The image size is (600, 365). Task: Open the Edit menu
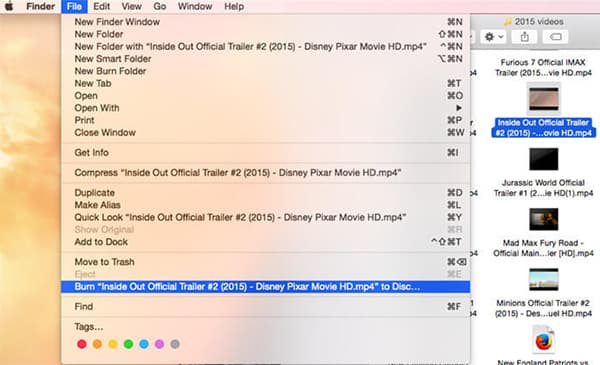click(101, 7)
